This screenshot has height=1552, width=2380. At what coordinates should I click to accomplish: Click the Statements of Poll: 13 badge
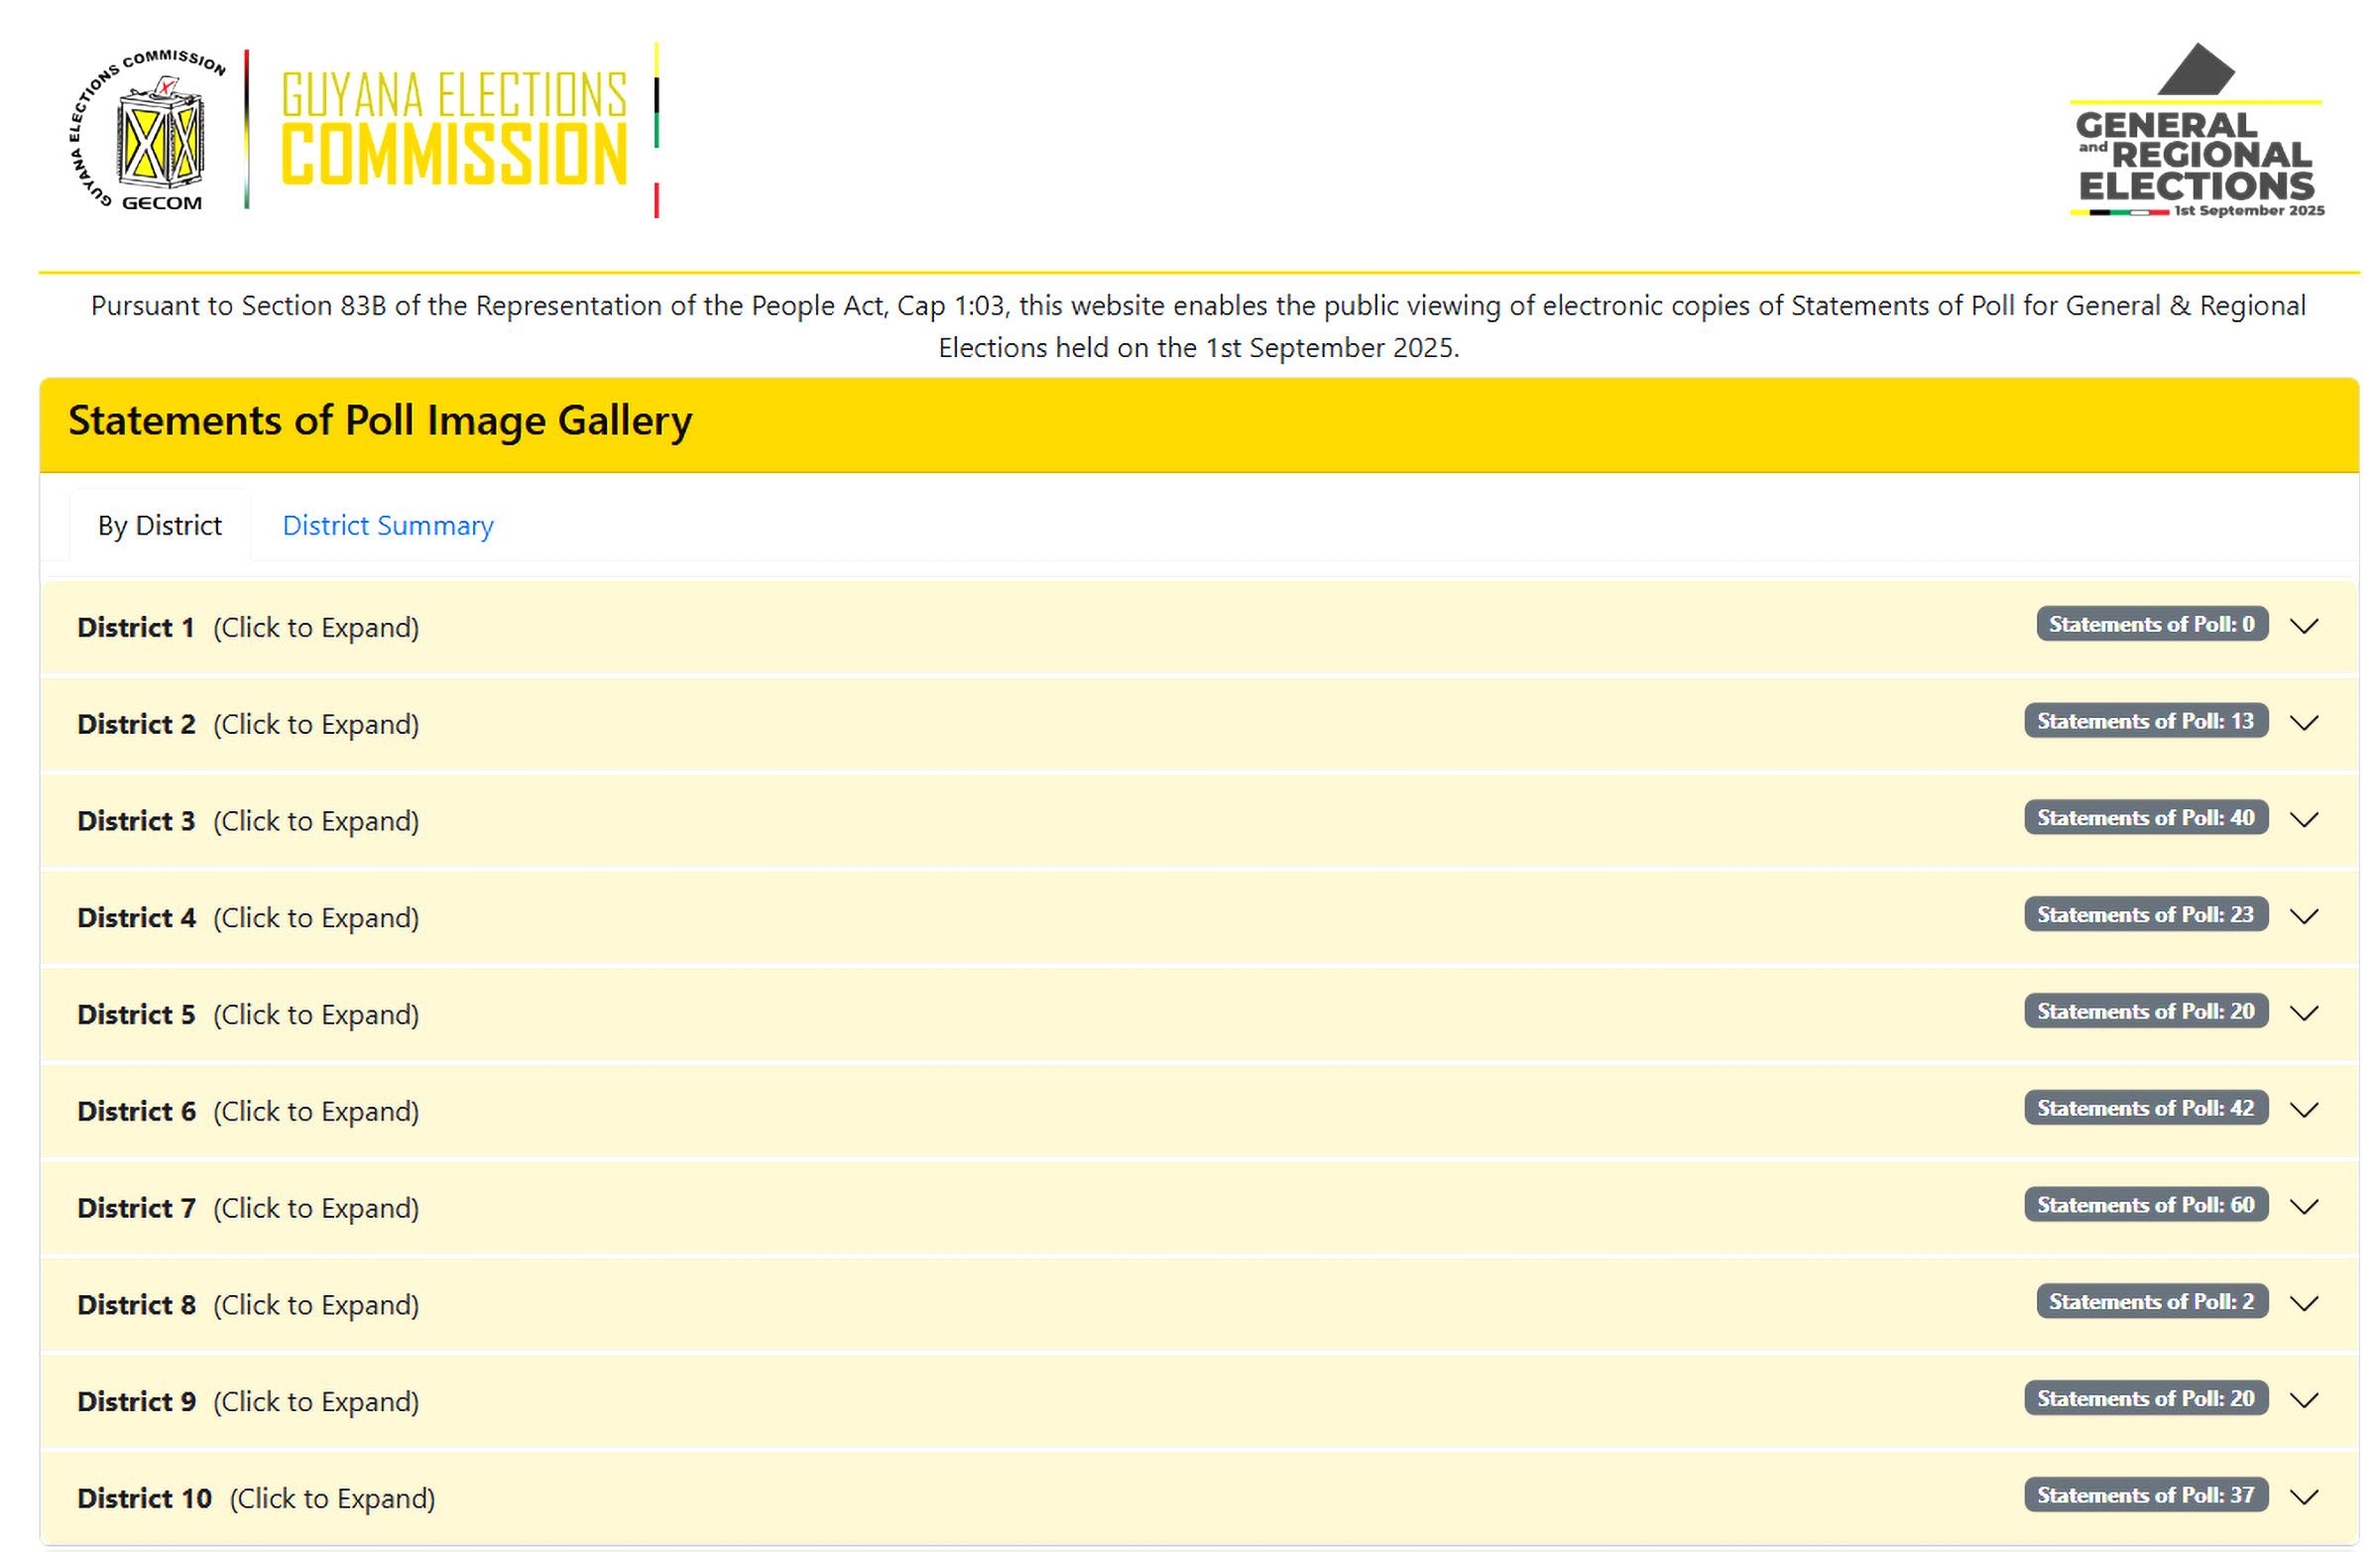2146,721
